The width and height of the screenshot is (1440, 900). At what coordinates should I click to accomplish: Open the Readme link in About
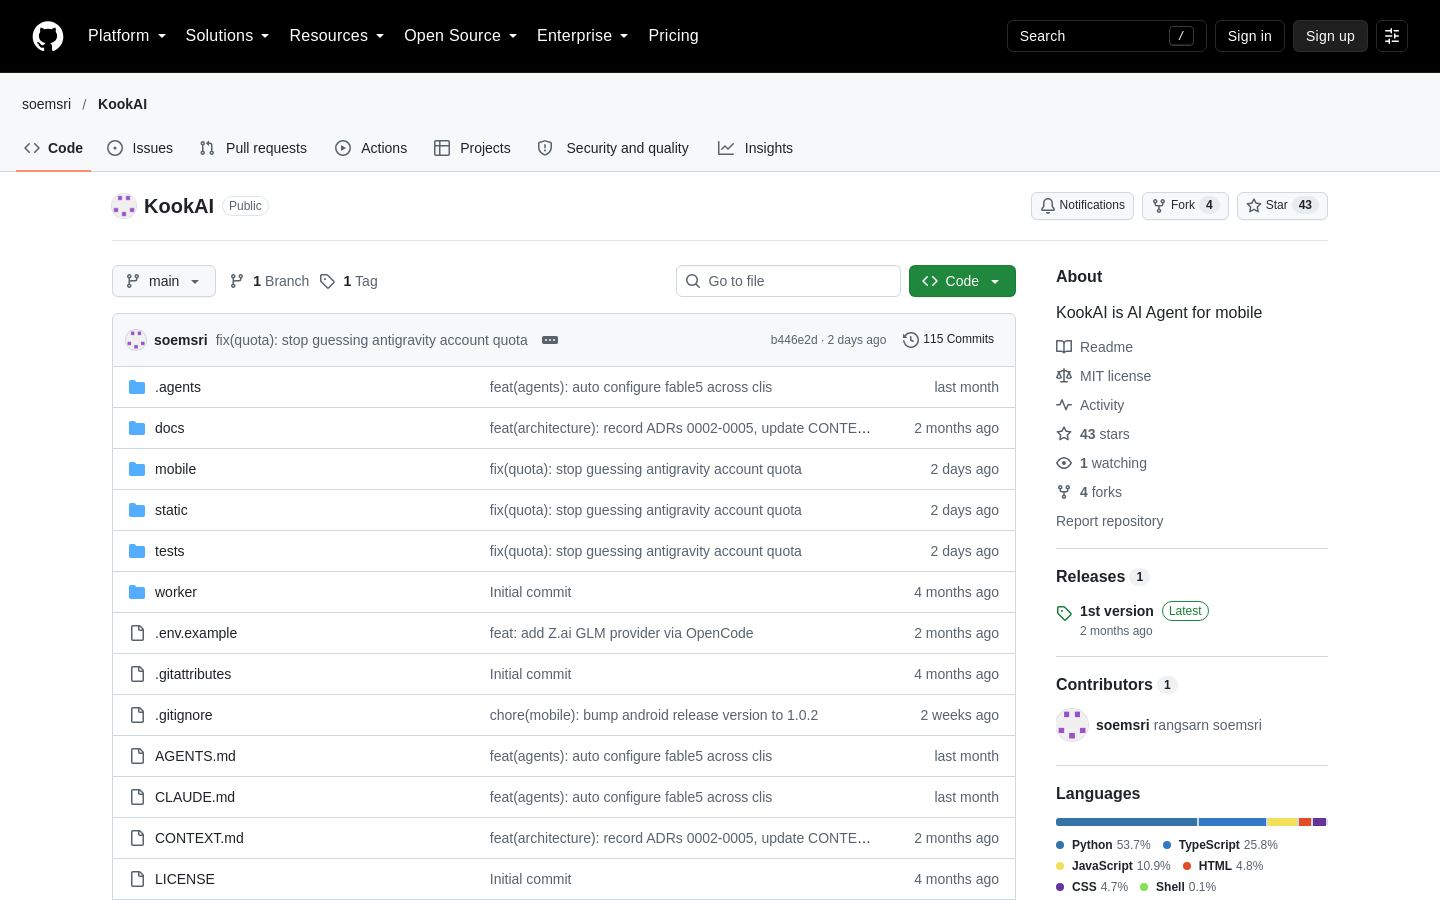point(1095,347)
